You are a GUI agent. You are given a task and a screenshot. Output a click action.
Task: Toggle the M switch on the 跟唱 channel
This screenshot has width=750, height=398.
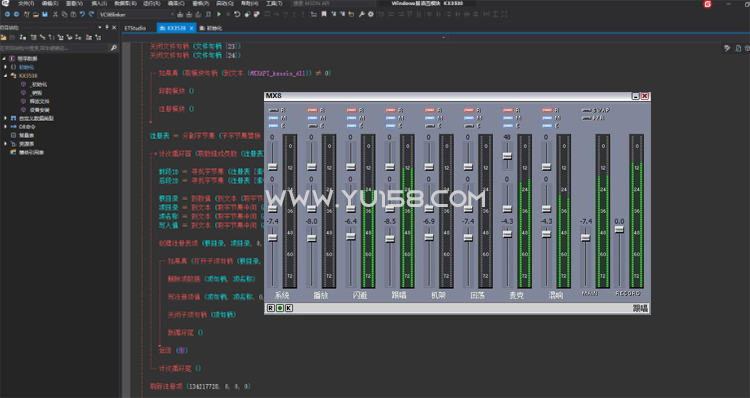391,118
